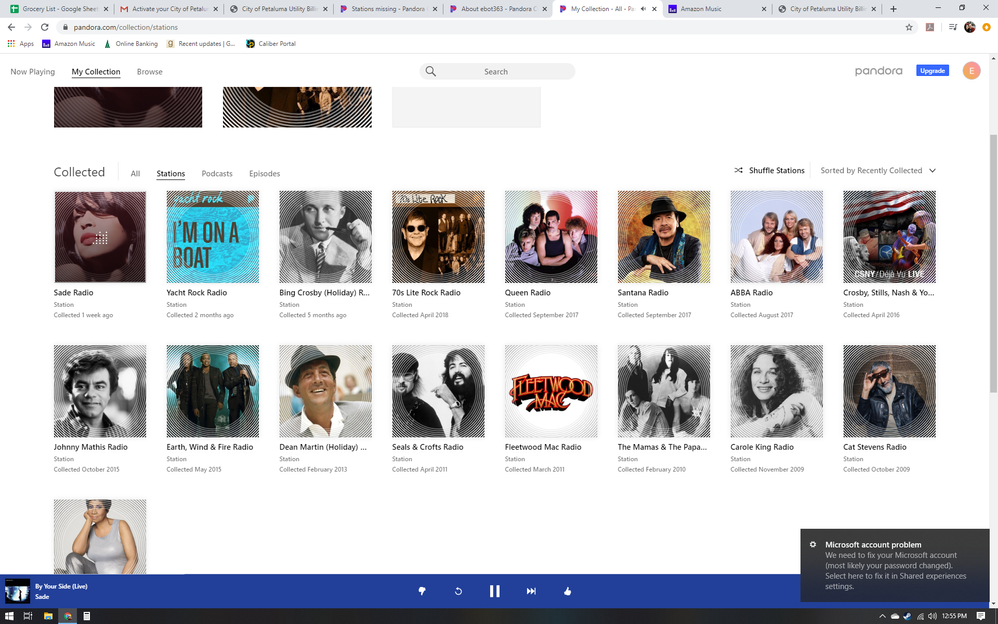Replay the current track
This screenshot has height=624, width=998.
point(458,591)
